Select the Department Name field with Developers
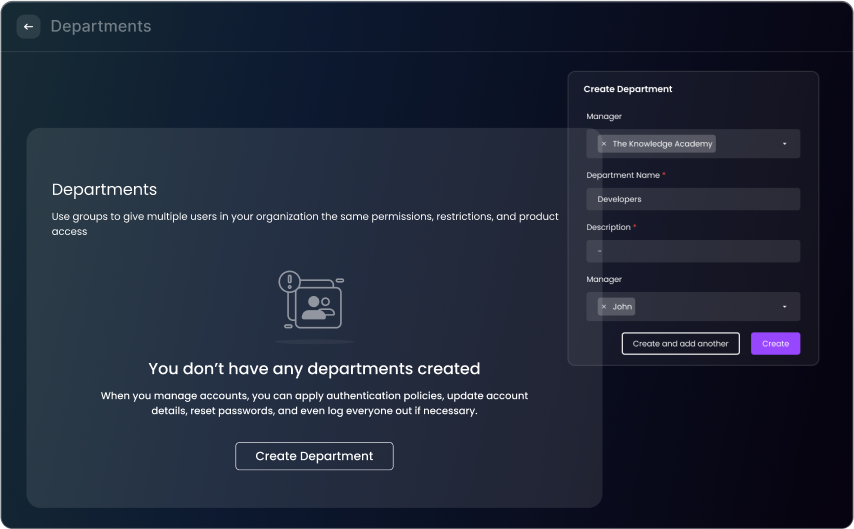 coord(693,199)
